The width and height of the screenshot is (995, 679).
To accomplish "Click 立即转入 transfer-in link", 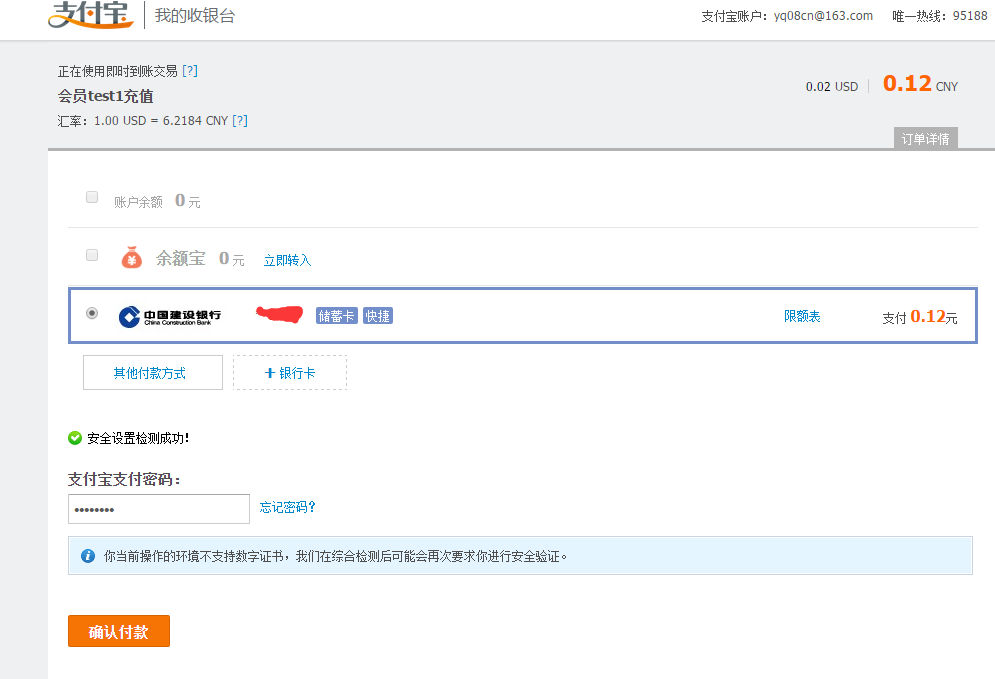I will click(287, 260).
